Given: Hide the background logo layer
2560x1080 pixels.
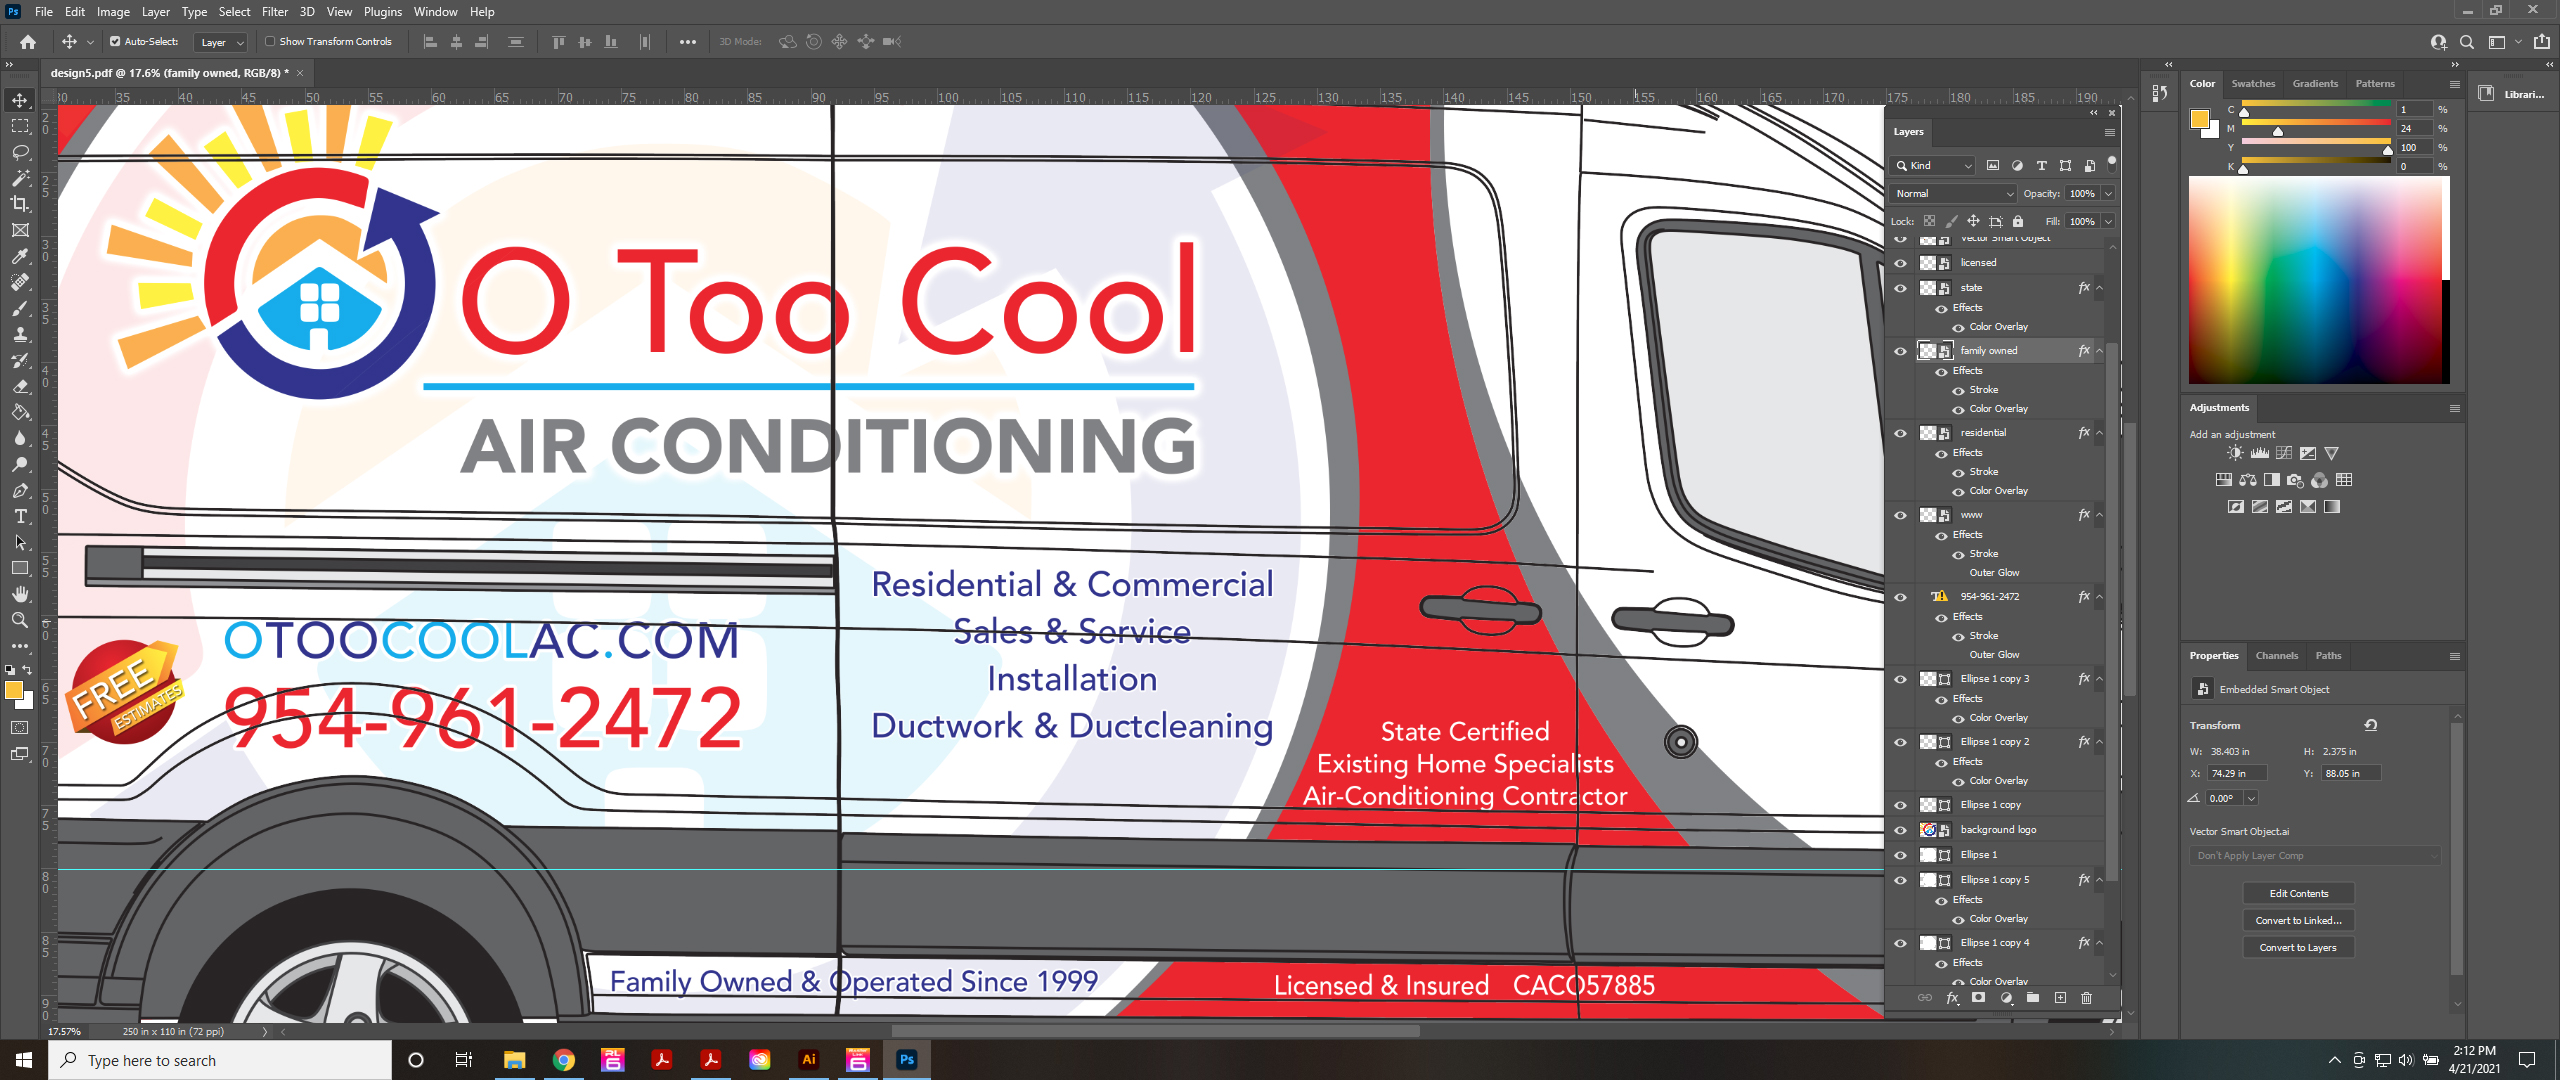Looking at the screenshot, I should 1900,830.
